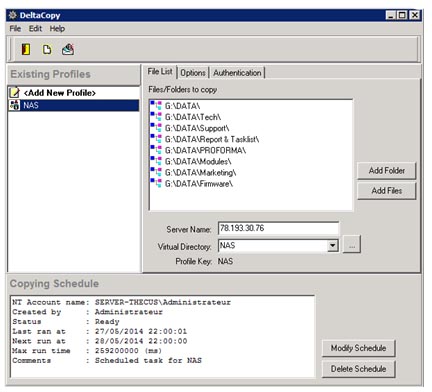This screenshot has width=432, height=392.
Task: Switch to the Authentication tab
Action: [x=237, y=73]
